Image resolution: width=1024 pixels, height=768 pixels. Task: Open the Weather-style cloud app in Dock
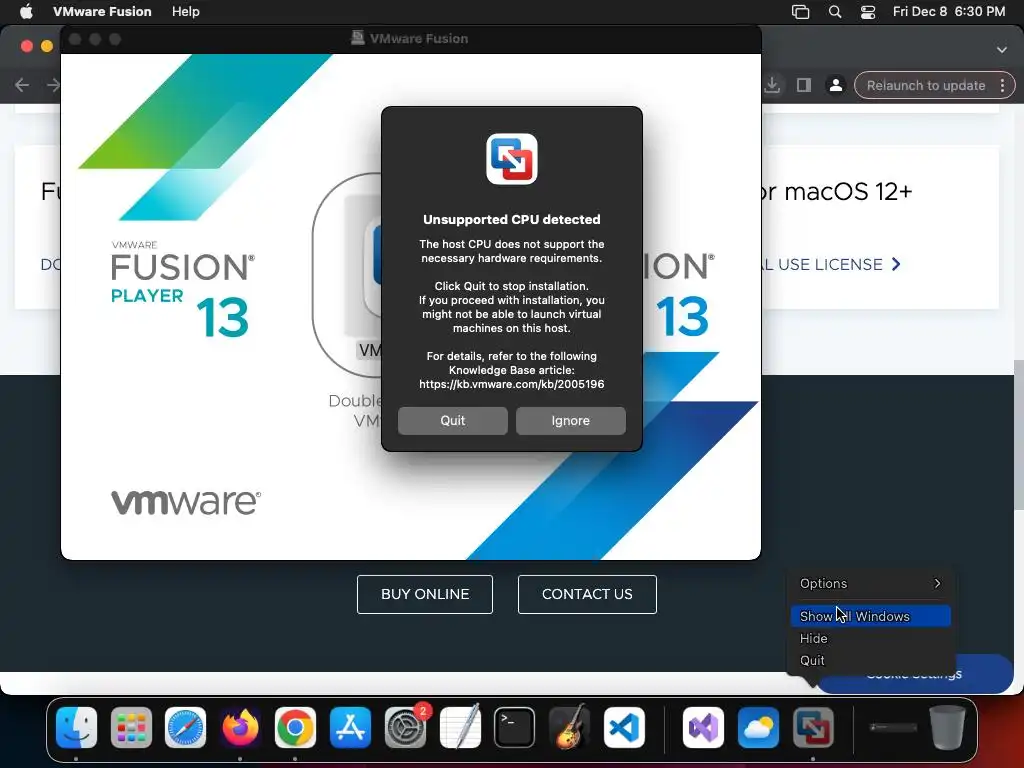(758, 727)
